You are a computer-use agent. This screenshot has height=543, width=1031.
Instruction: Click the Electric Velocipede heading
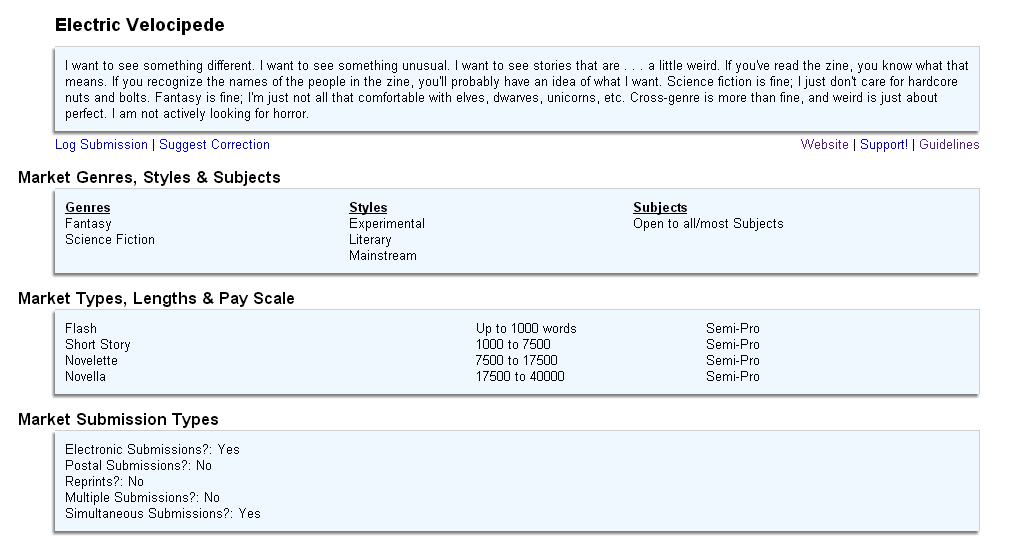(139, 25)
